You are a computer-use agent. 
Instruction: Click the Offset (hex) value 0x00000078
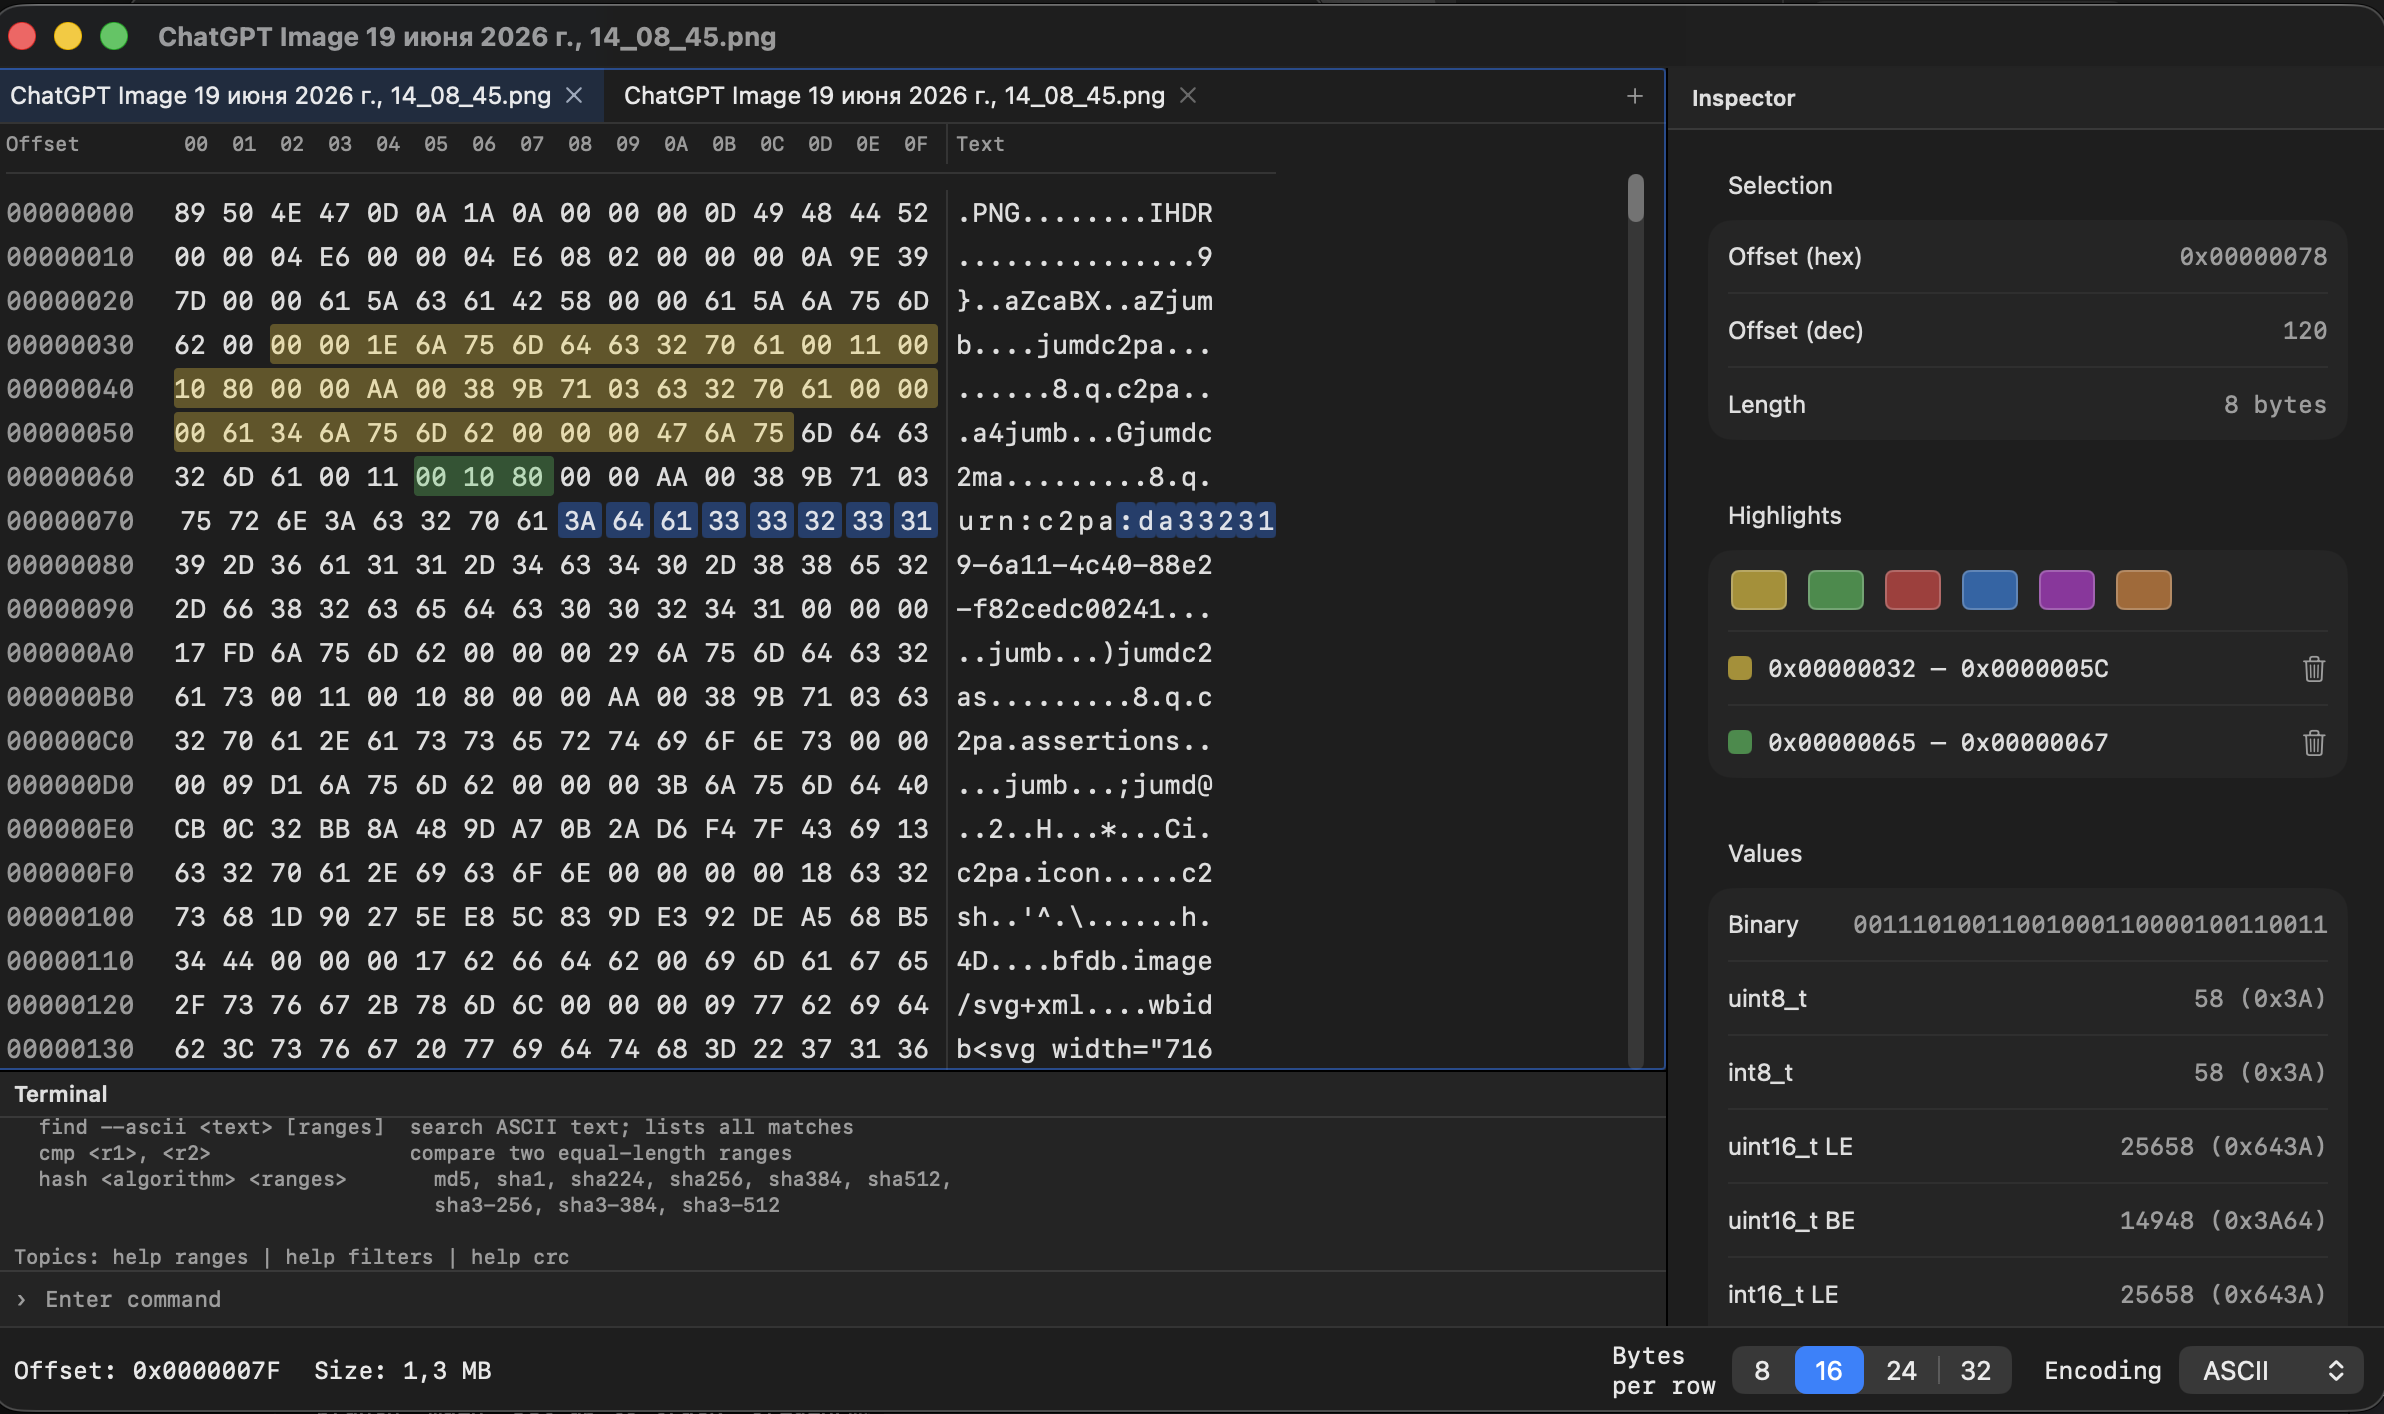2253,257
